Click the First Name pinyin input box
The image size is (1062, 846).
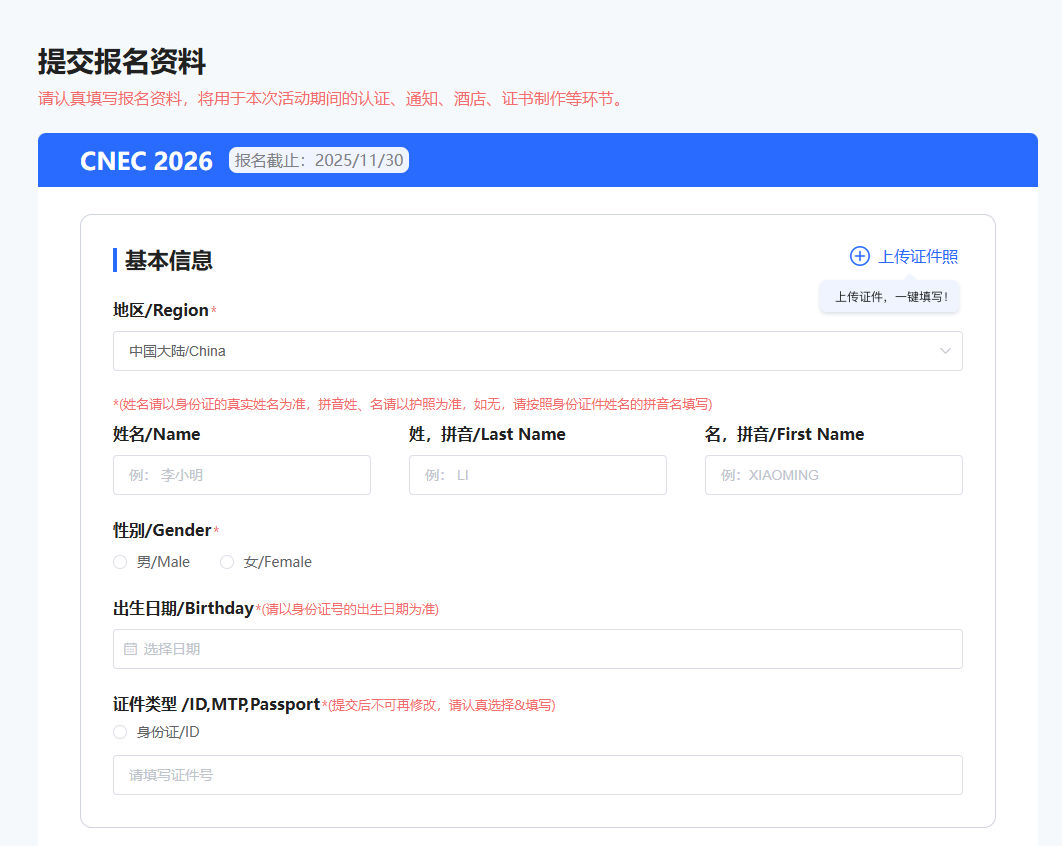833,475
